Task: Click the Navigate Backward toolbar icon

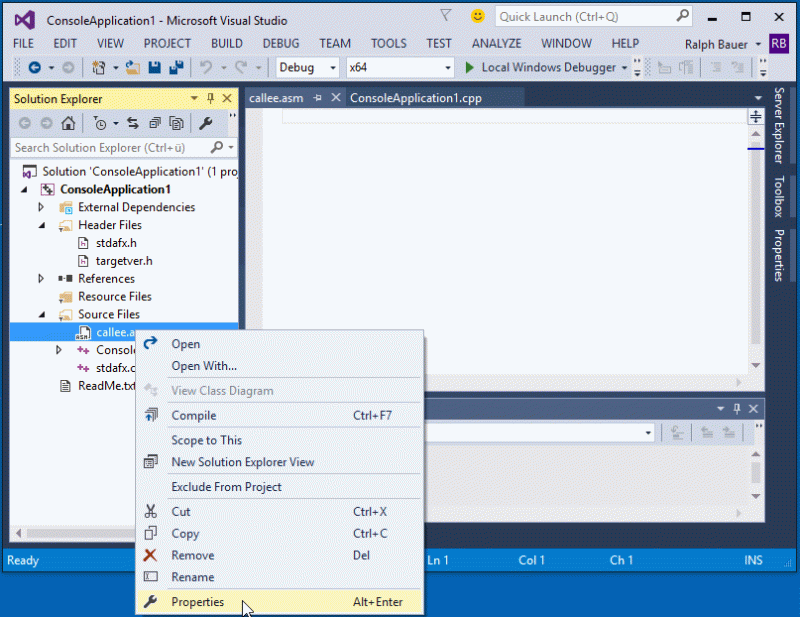Action: (33, 67)
